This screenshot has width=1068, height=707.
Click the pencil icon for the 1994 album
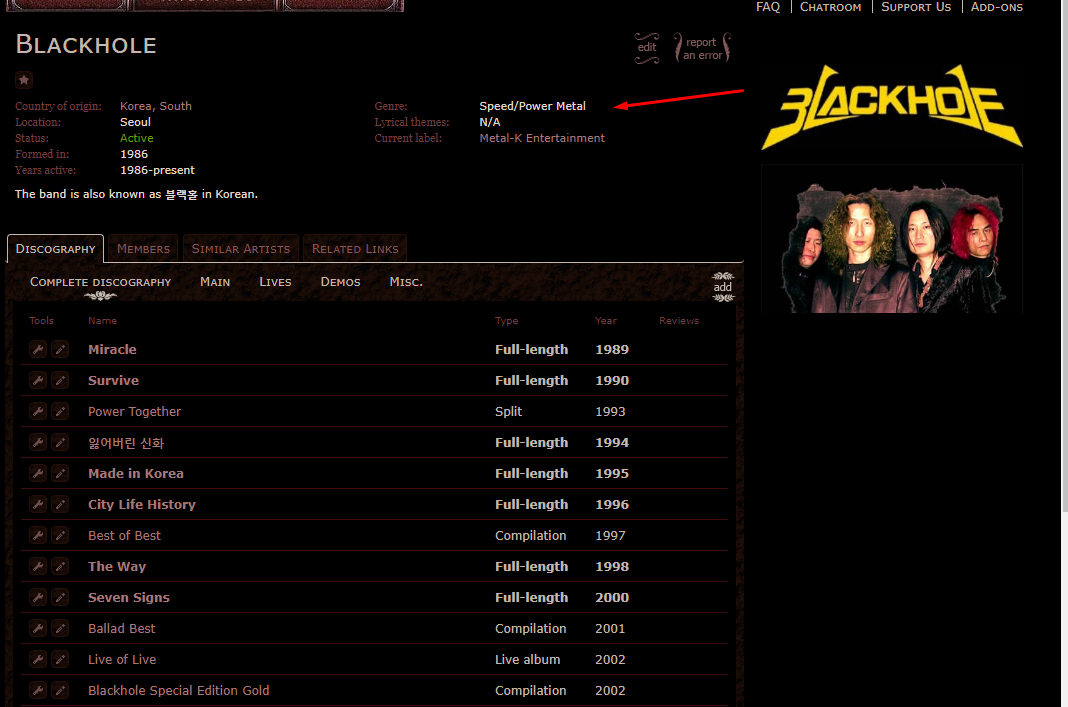point(61,443)
